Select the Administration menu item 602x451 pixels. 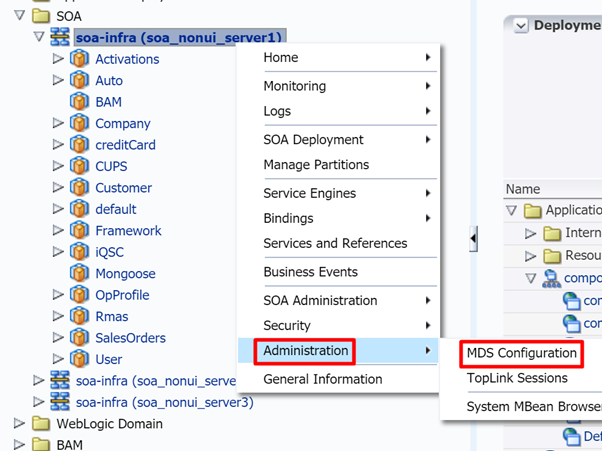point(338,350)
